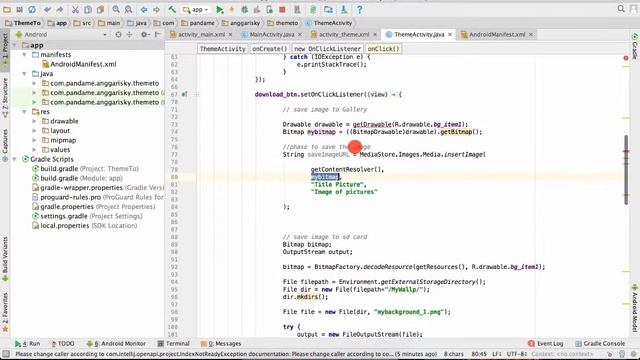Click Save All toolbar icon

[19, 9]
